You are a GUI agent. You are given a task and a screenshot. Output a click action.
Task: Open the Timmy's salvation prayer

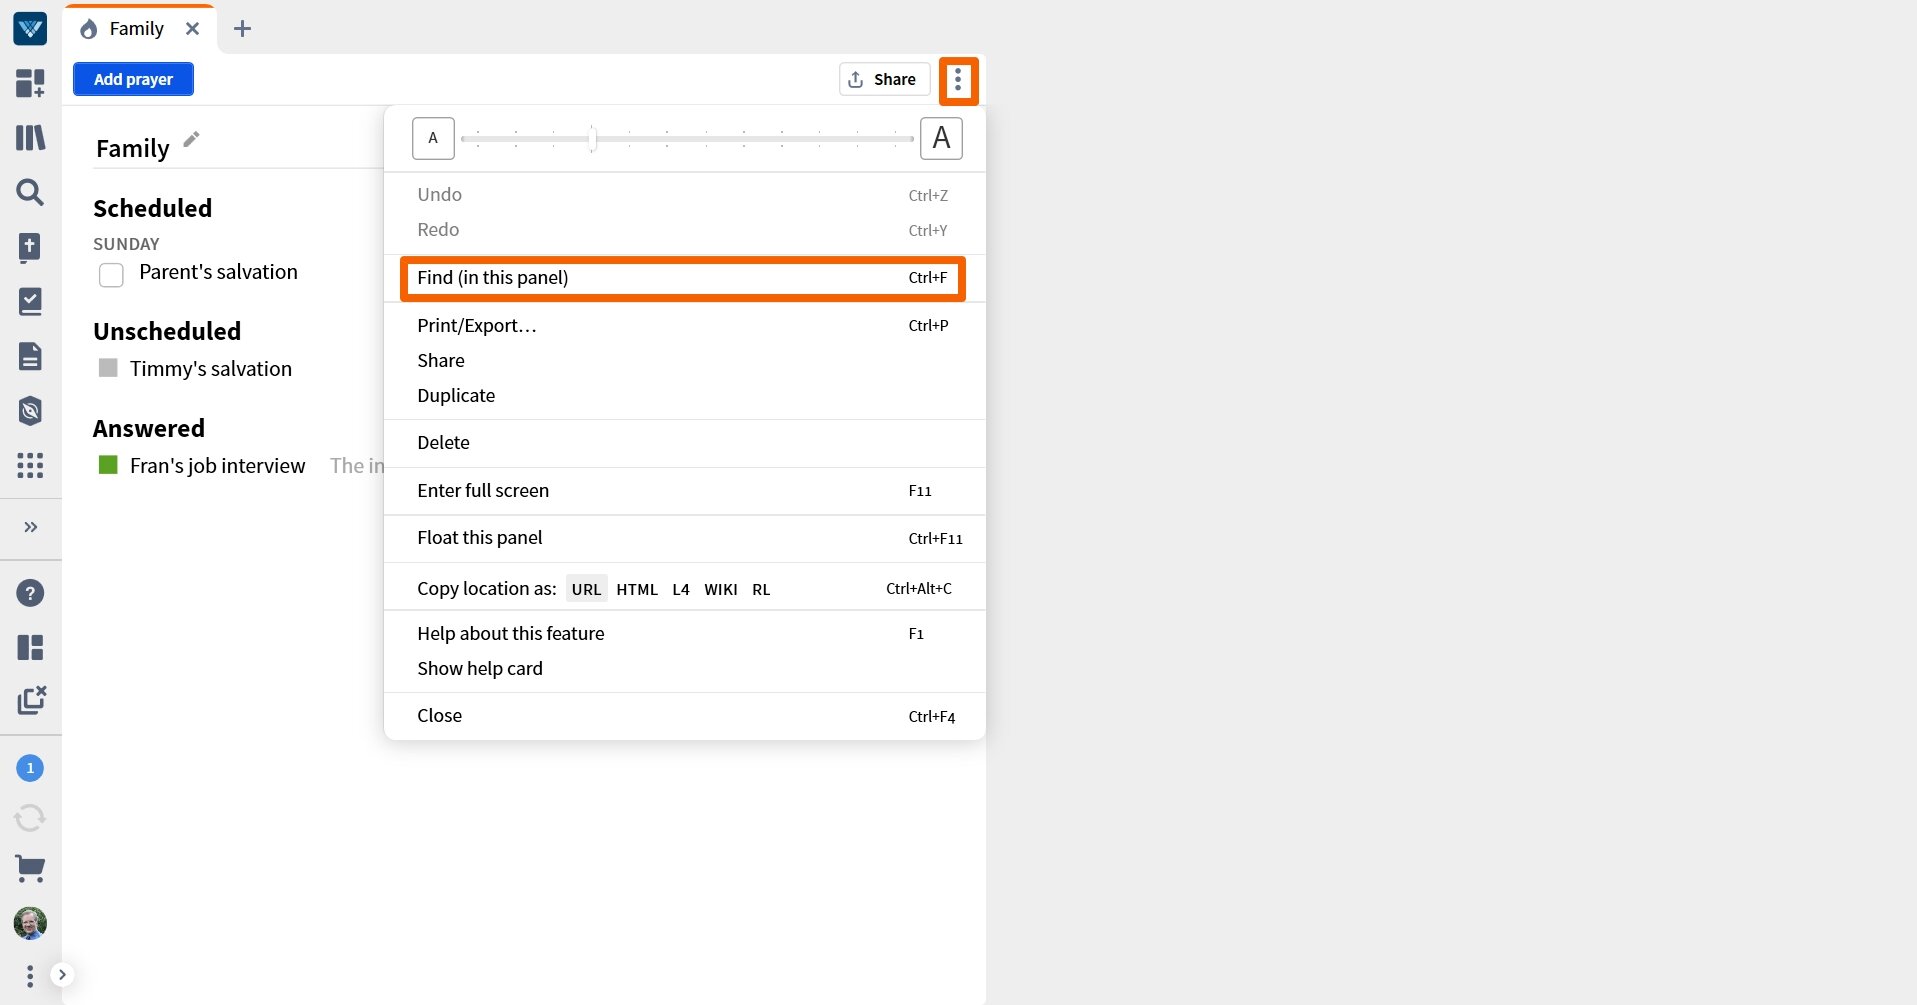[211, 369]
